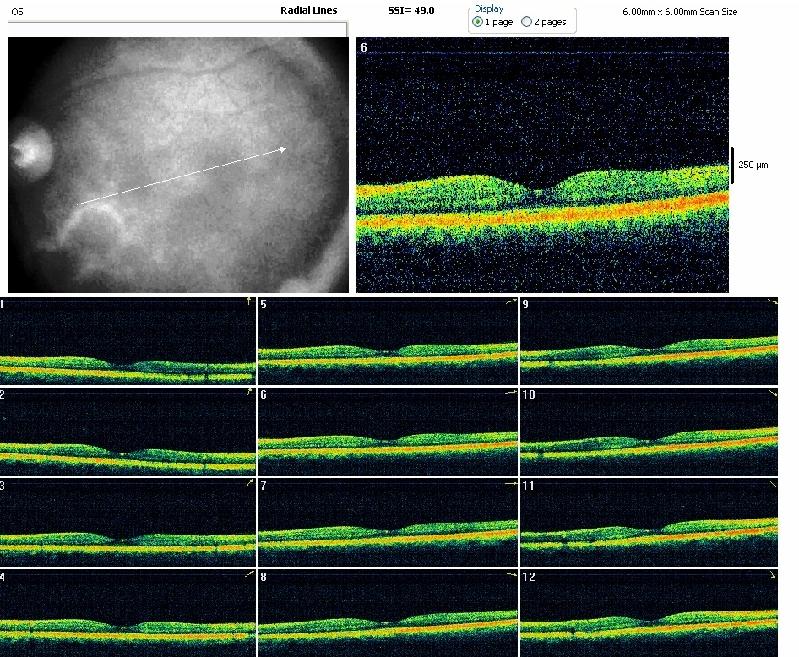Select radial scan thumbnail number 11
The height and width of the screenshot is (657, 799).
coord(649,522)
